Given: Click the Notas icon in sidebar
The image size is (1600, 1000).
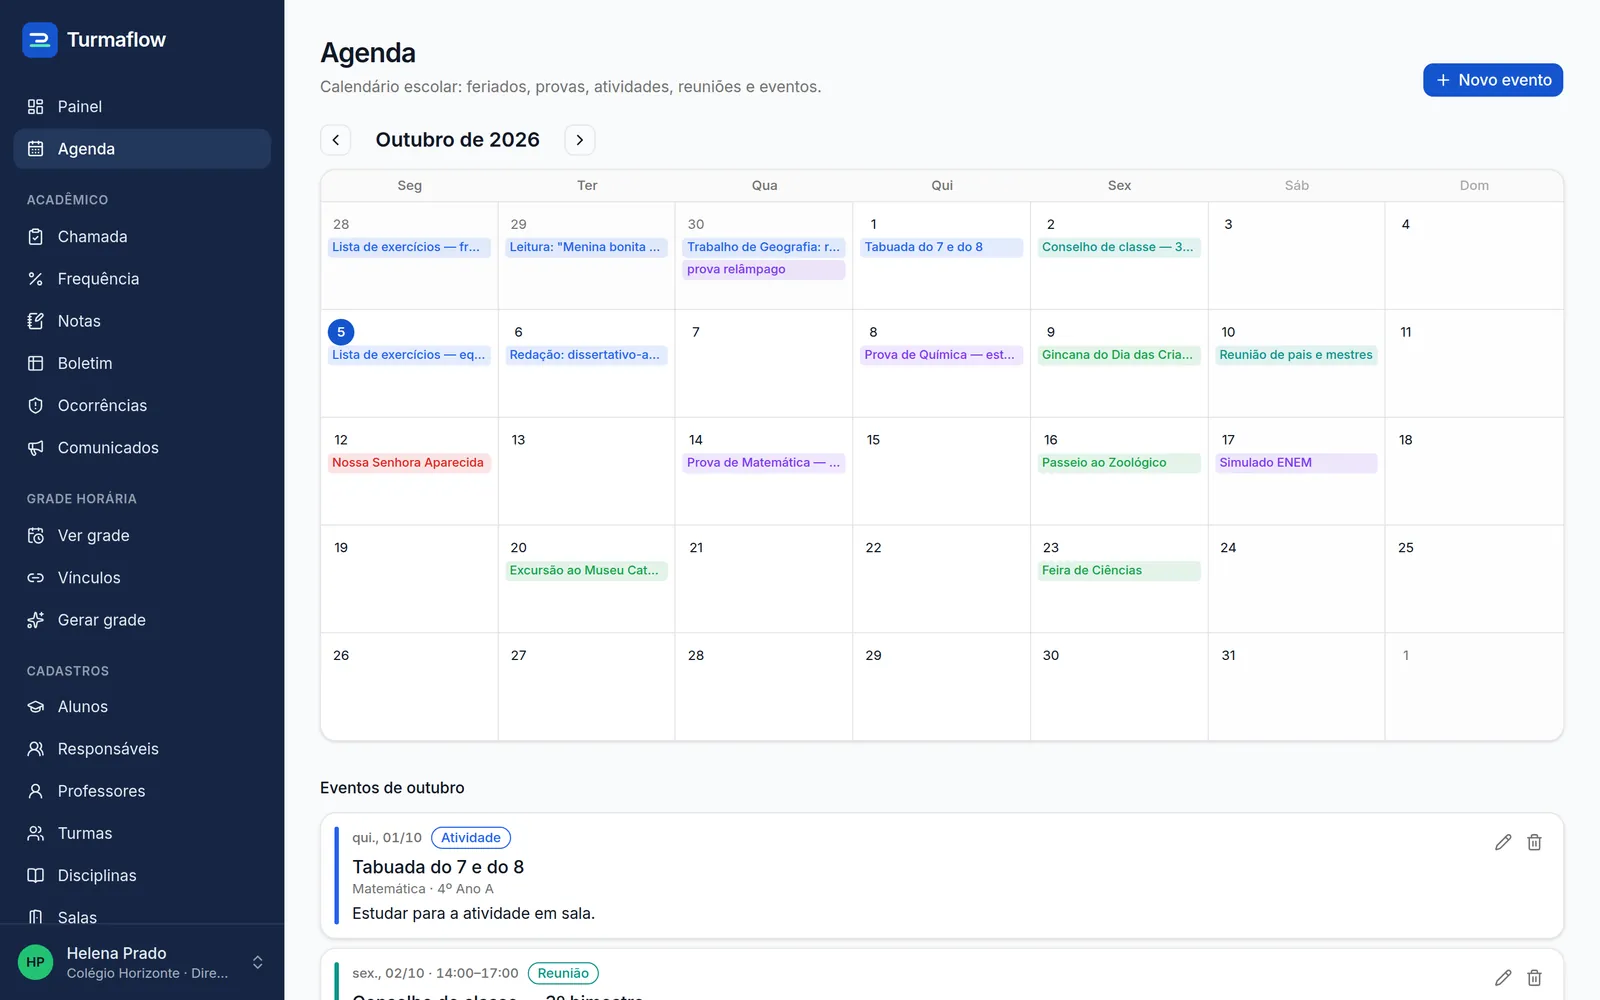Looking at the screenshot, I should (36, 321).
